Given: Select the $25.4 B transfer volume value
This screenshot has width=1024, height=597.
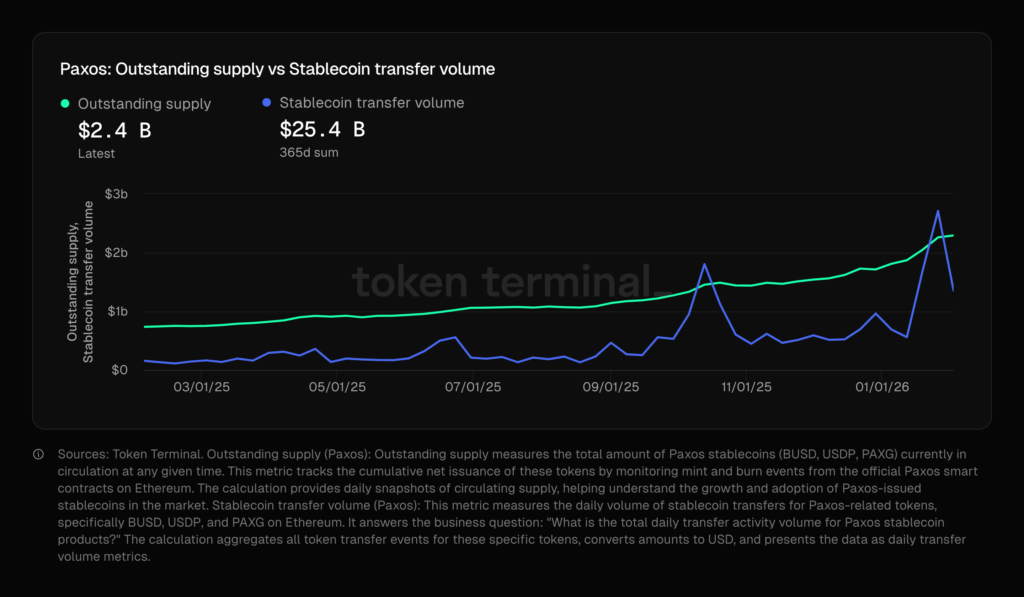Looking at the screenshot, I should pyautogui.click(x=322, y=130).
